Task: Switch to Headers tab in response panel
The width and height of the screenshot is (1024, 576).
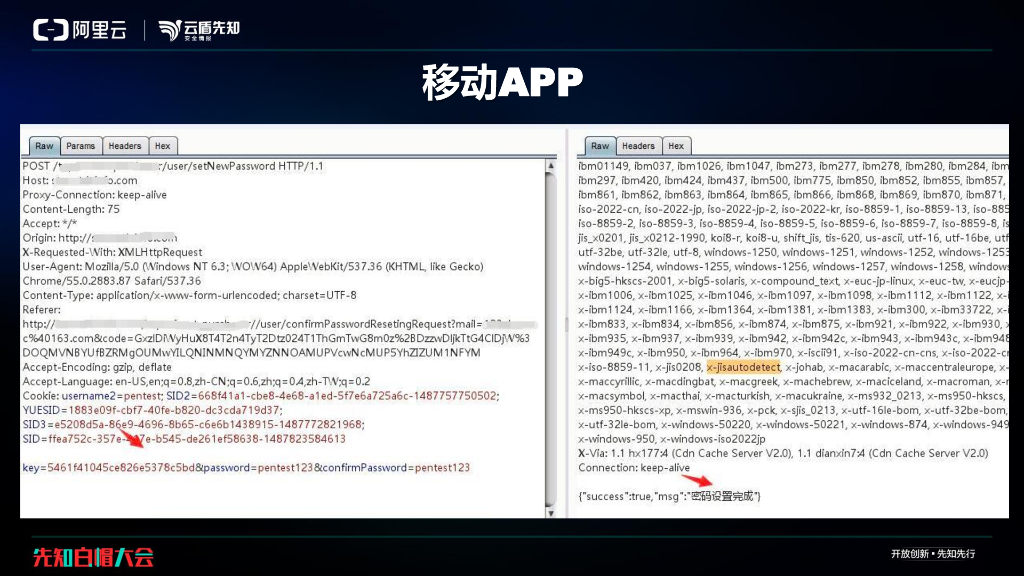Action: 638,146
